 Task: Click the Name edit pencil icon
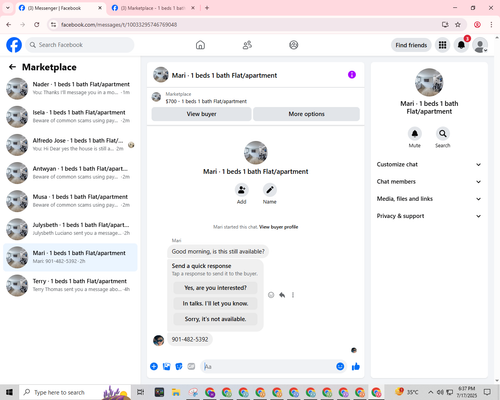[x=270, y=190]
